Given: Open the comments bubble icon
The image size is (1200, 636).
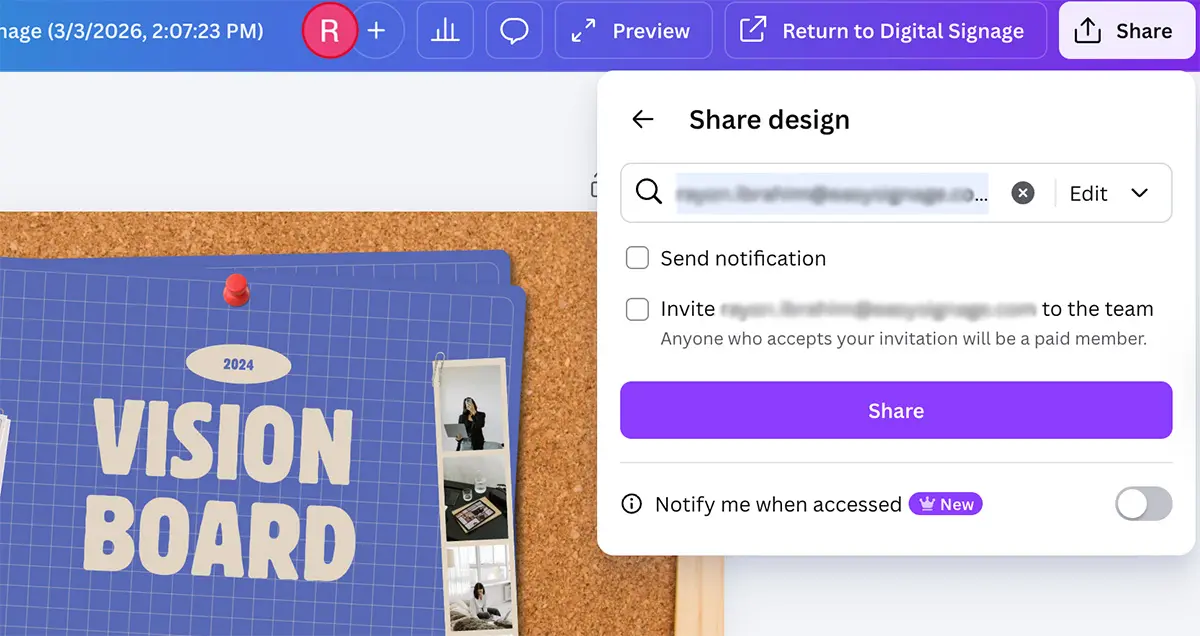Looking at the screenshot, I should coord(514,30).
